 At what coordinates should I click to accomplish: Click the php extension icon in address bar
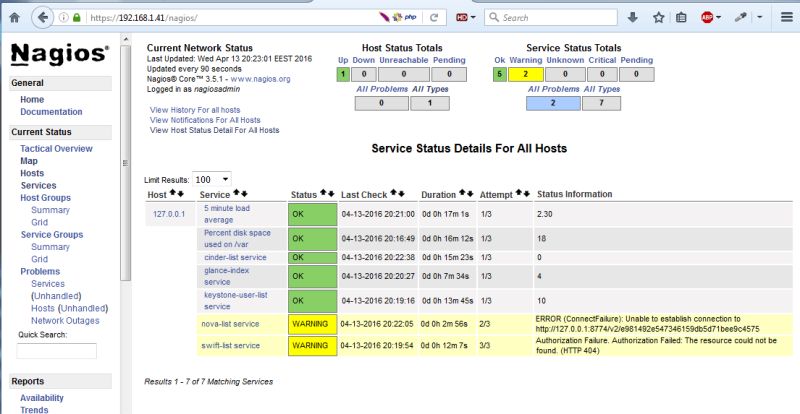(x=410, y=17)
